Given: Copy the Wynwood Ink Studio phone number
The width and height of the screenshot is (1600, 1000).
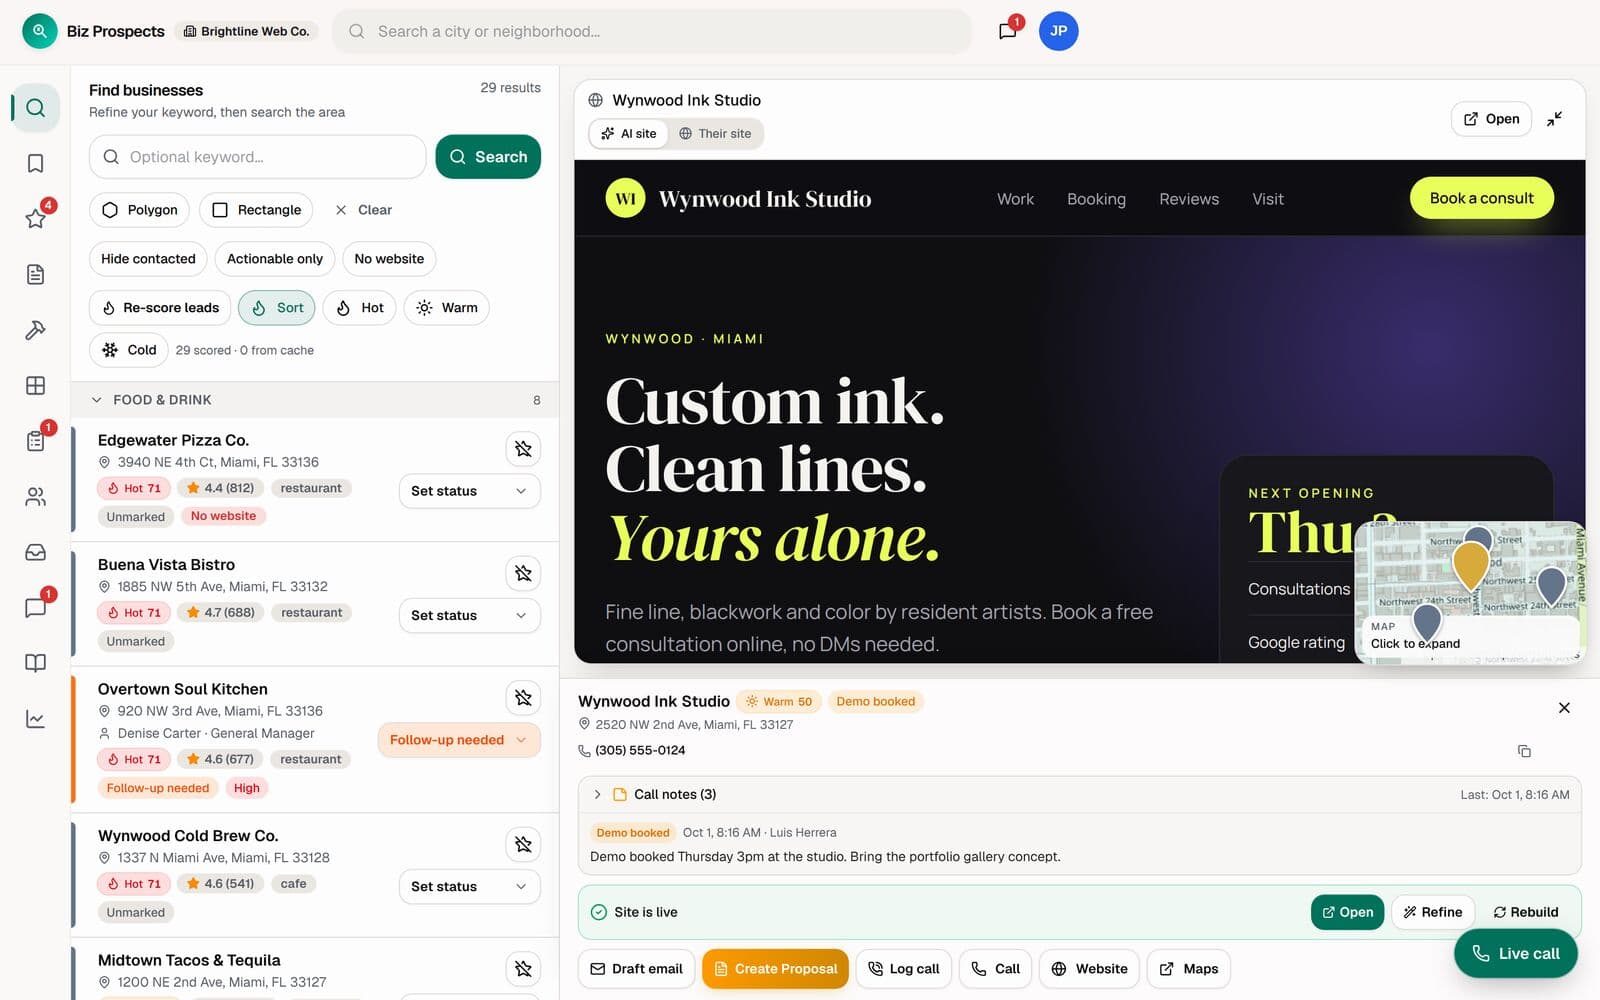Looking at the screenshot, I should [x=1524, y=751].
